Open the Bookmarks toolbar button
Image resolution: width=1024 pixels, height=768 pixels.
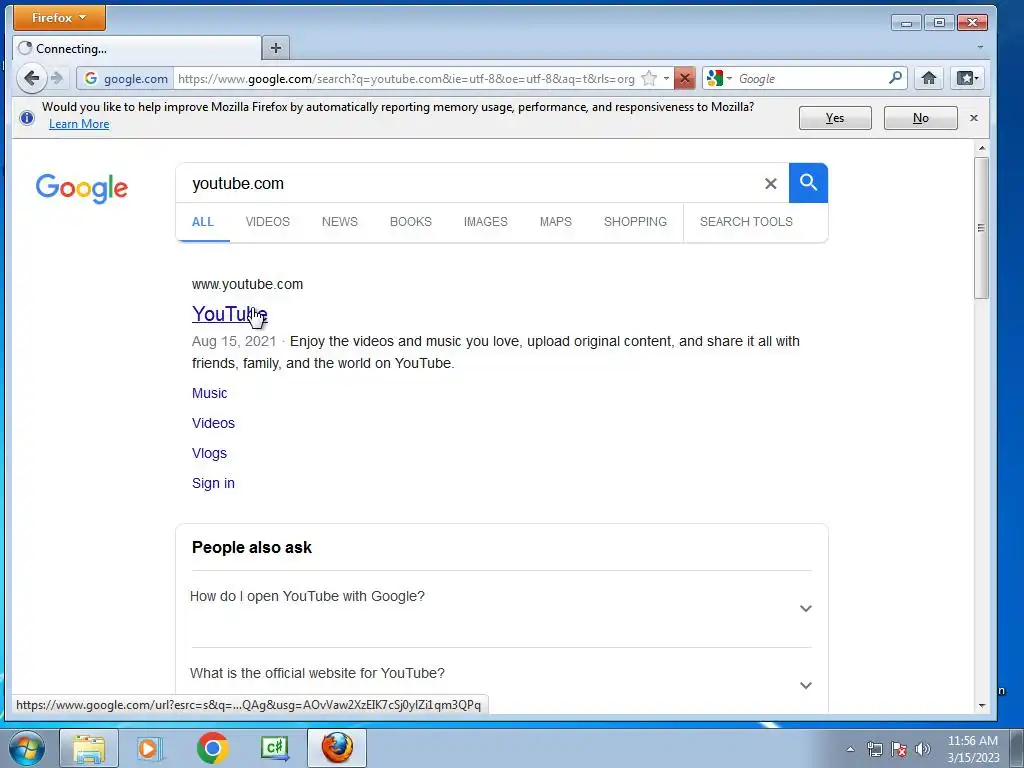967,78
